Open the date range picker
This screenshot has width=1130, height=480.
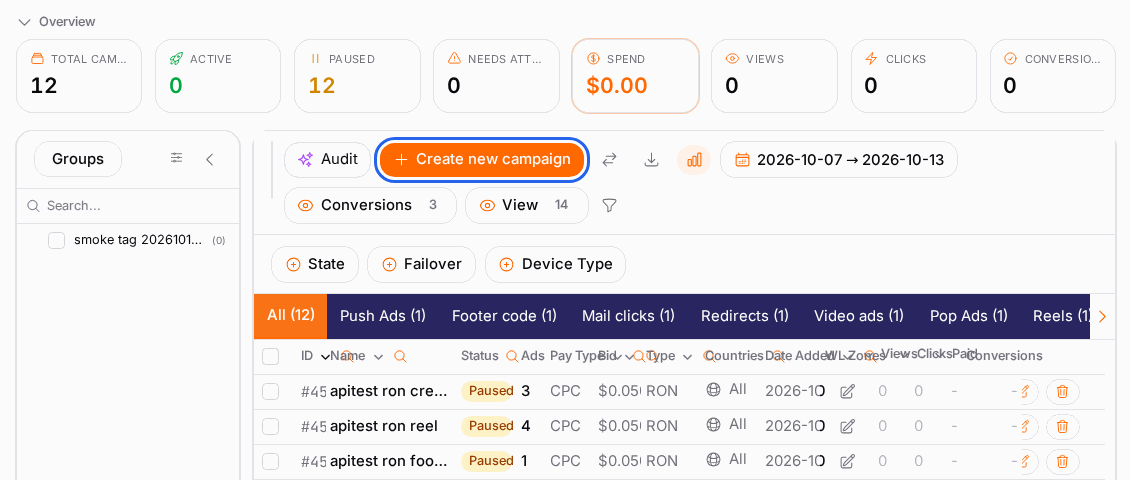pyautogui.click(x=839, y=160)
